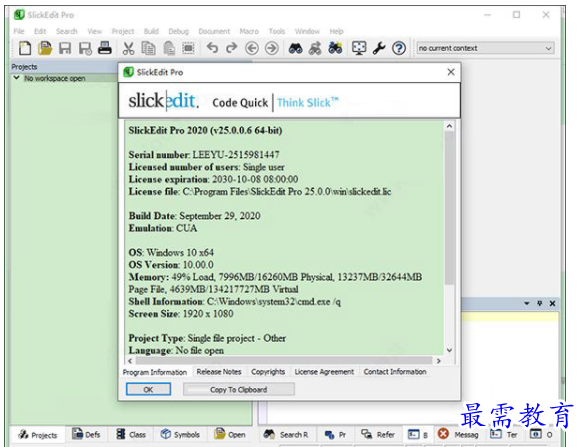Click the info pane scroll up arrow
Screen dimensions: 582x447
tap(449, 126)
